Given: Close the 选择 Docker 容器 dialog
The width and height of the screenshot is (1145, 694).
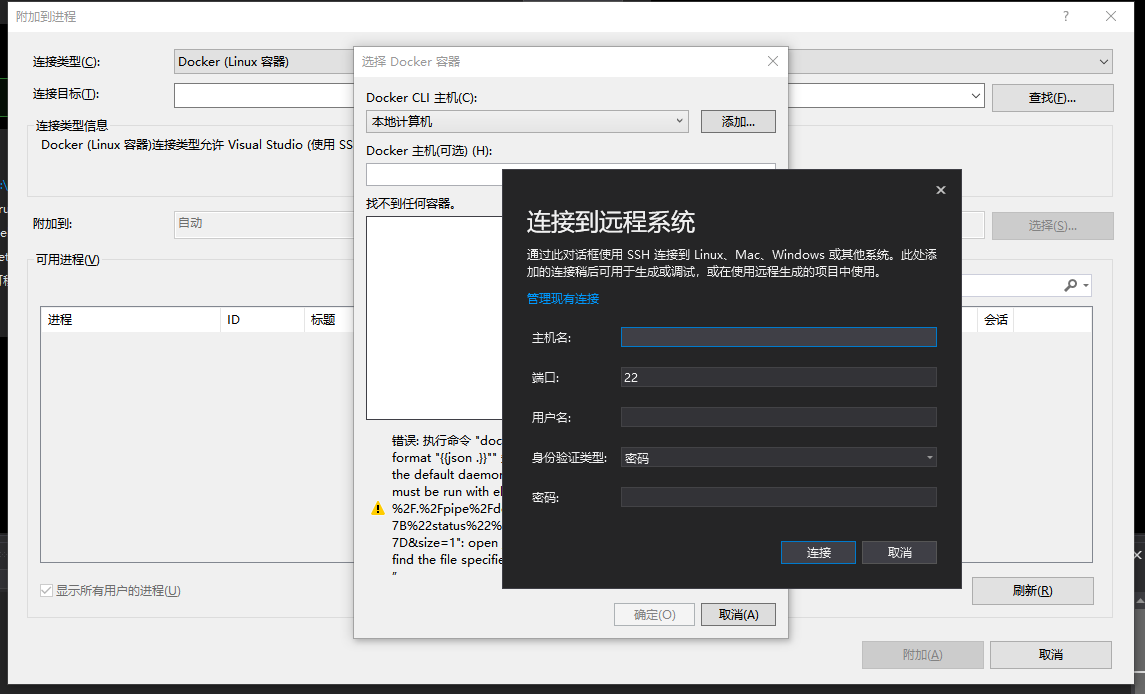Looking at the screenshot, I should click(x=773, y=61).
